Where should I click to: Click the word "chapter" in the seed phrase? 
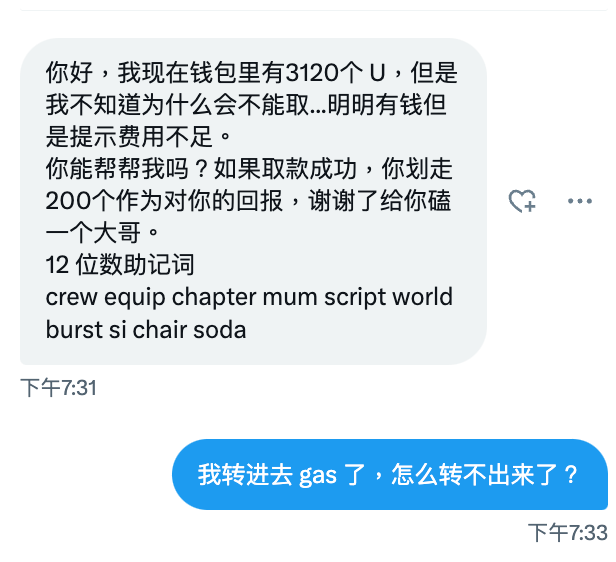click(214, 297)
